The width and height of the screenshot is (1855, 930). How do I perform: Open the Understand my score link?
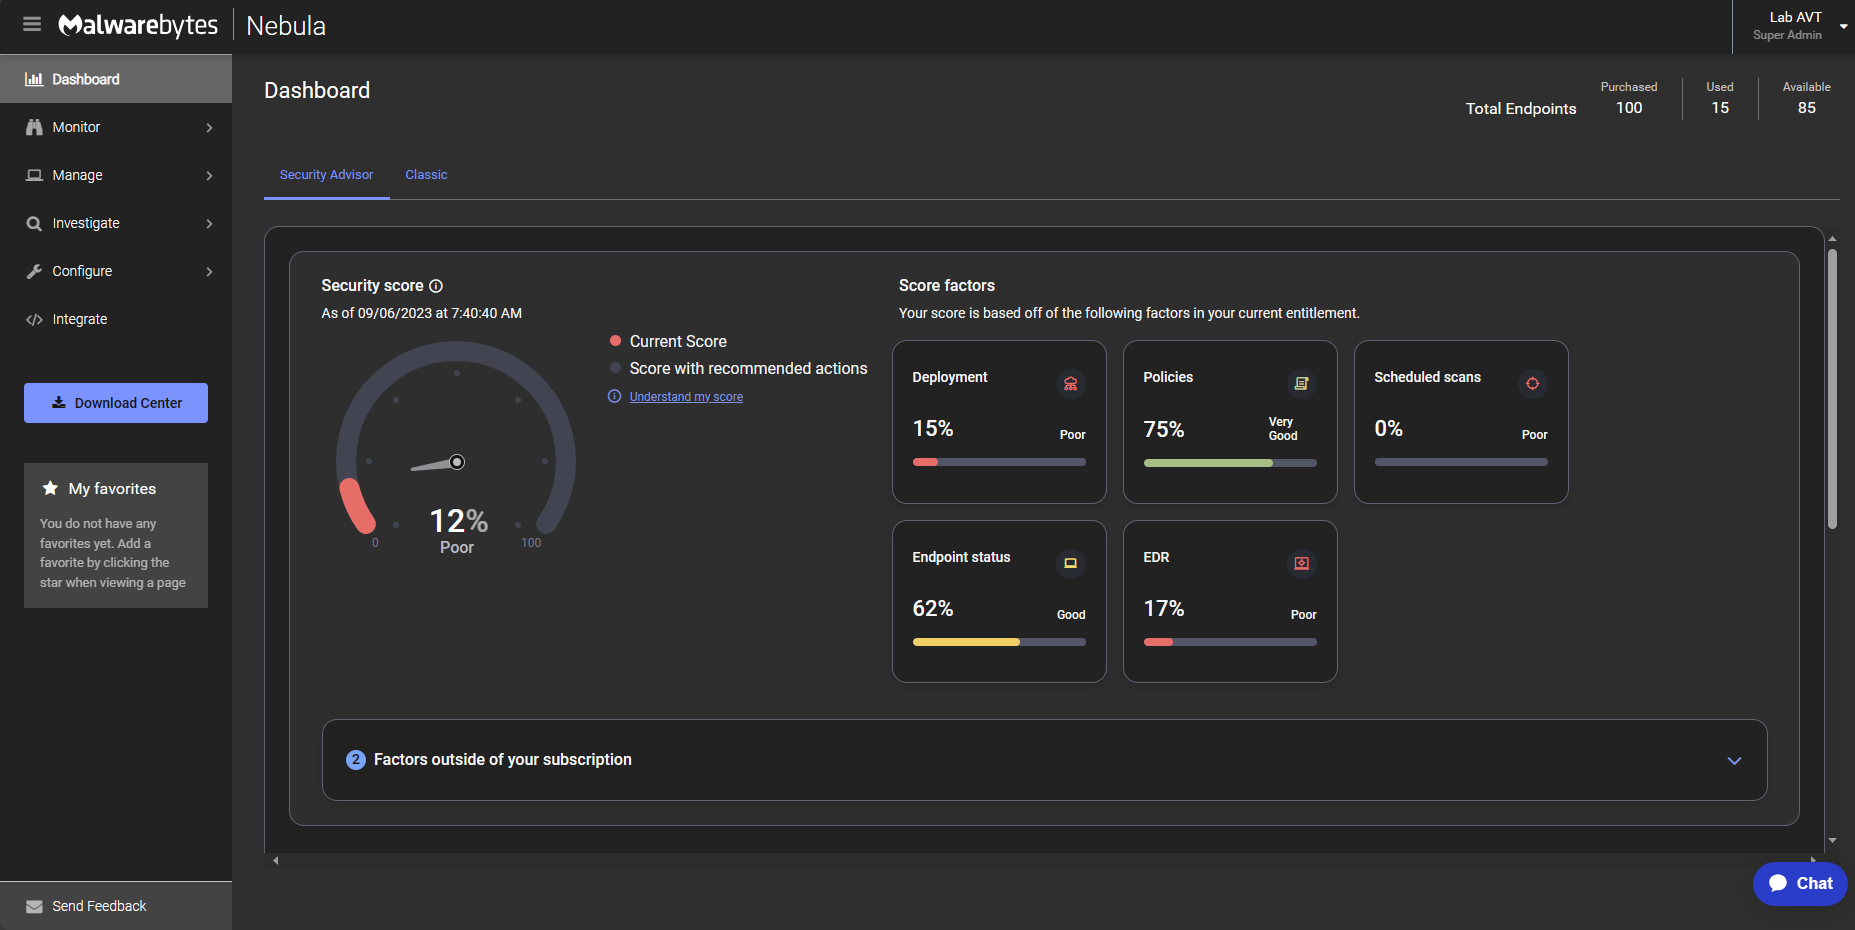685,396
